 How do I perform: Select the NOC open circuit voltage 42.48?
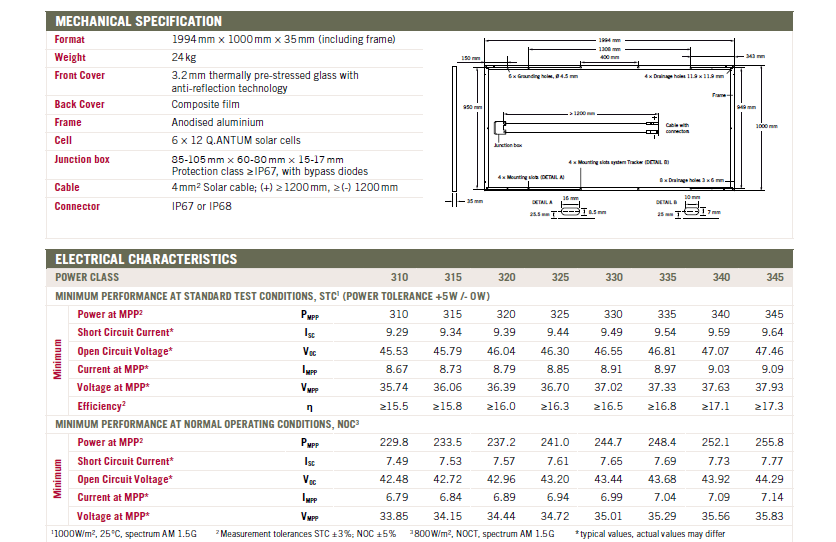394,479
